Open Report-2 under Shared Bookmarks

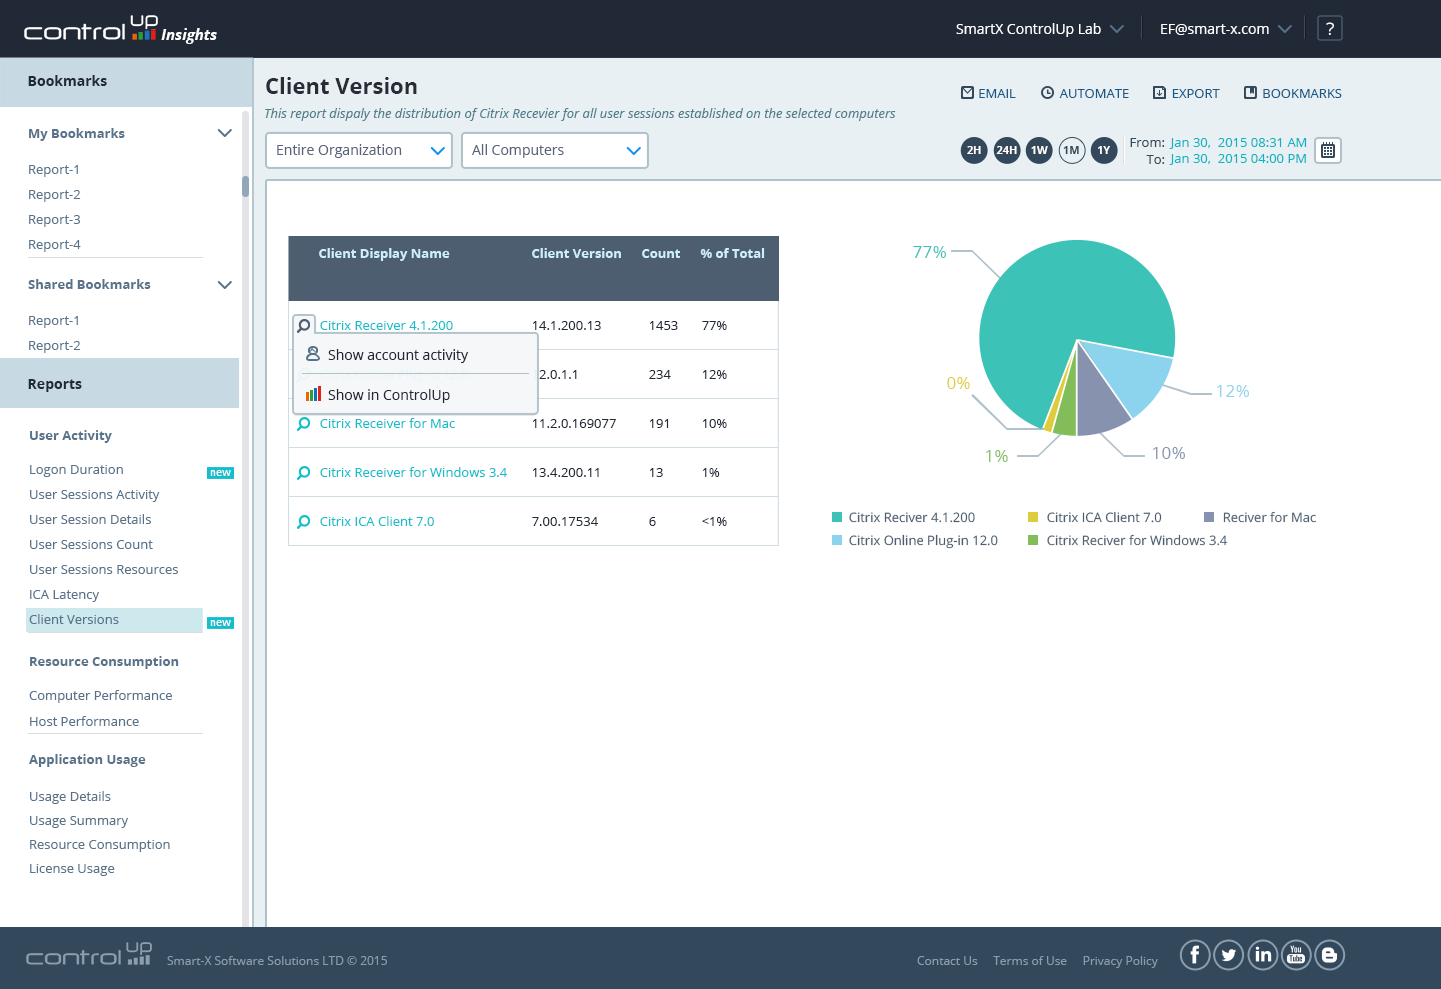click(x=54, y=346)
